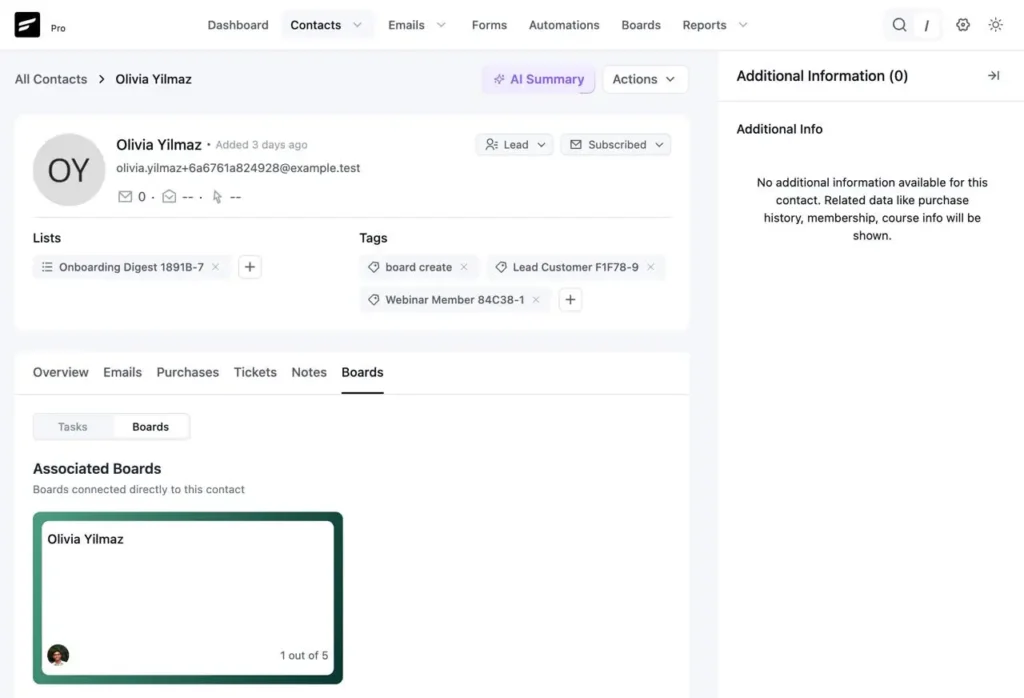Click the Olivia Yilmaz breadcrumb text
This screenshot has height=698, width=1024.
click(153, 79)
